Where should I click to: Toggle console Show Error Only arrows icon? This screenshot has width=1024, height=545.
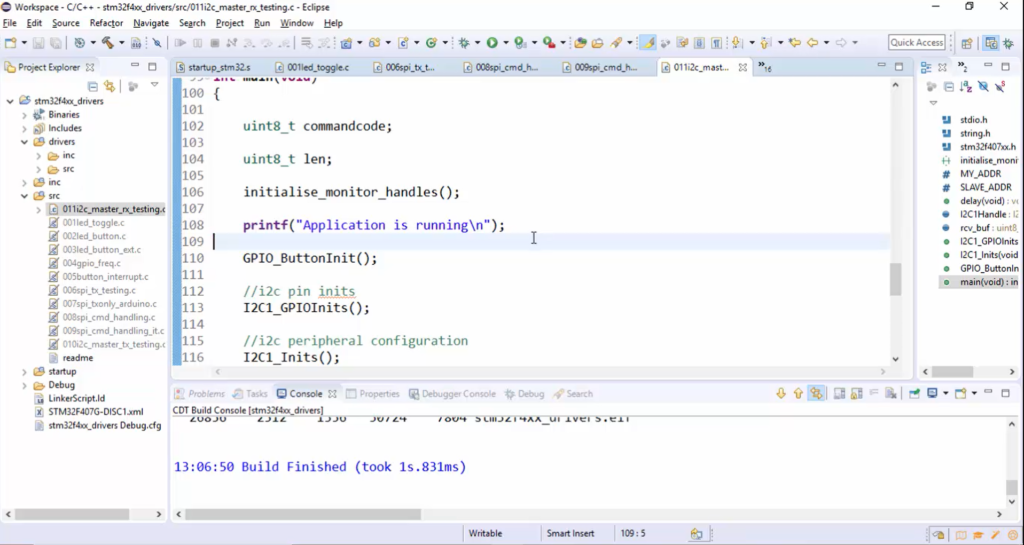click(x=816, y=393)
